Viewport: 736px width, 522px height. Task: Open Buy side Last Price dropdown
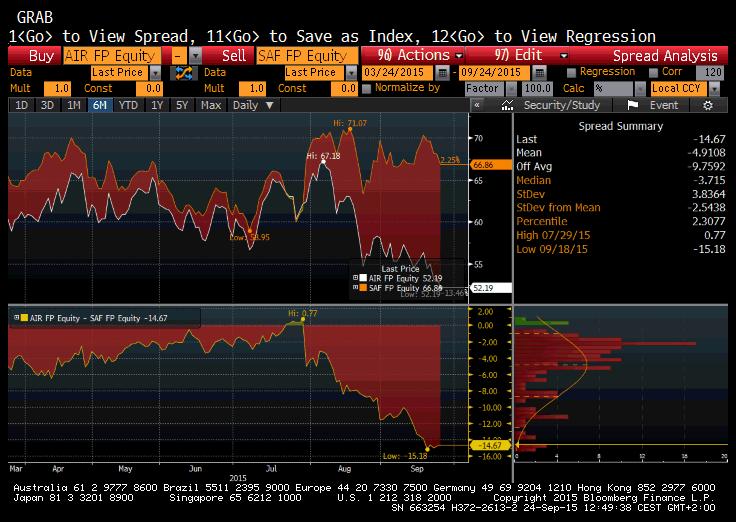coord(155,73)
